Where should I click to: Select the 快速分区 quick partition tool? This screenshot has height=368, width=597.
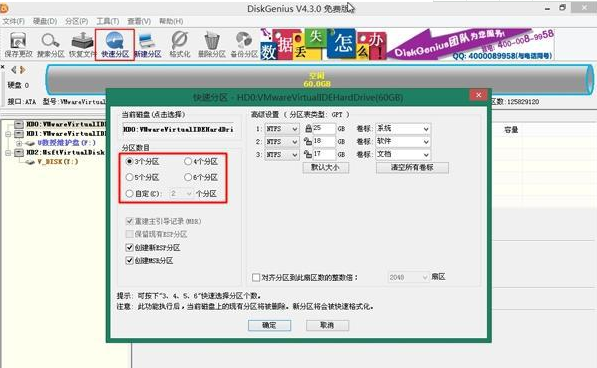click(x=115, y=45)
